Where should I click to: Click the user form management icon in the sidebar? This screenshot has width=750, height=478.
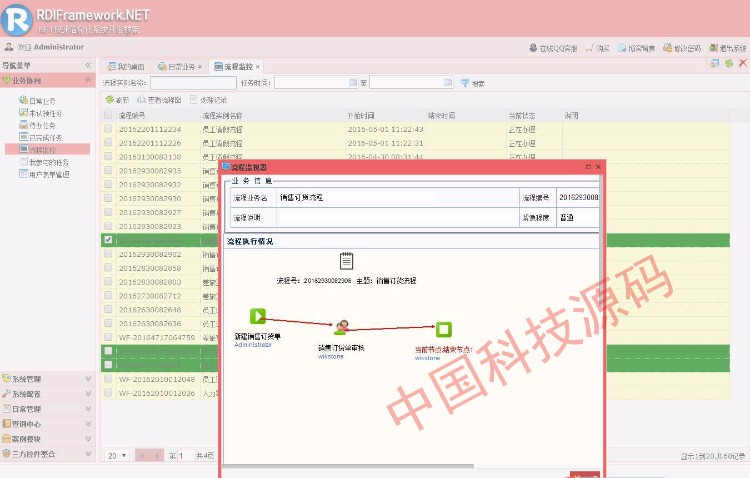click(x=23, y=173)
